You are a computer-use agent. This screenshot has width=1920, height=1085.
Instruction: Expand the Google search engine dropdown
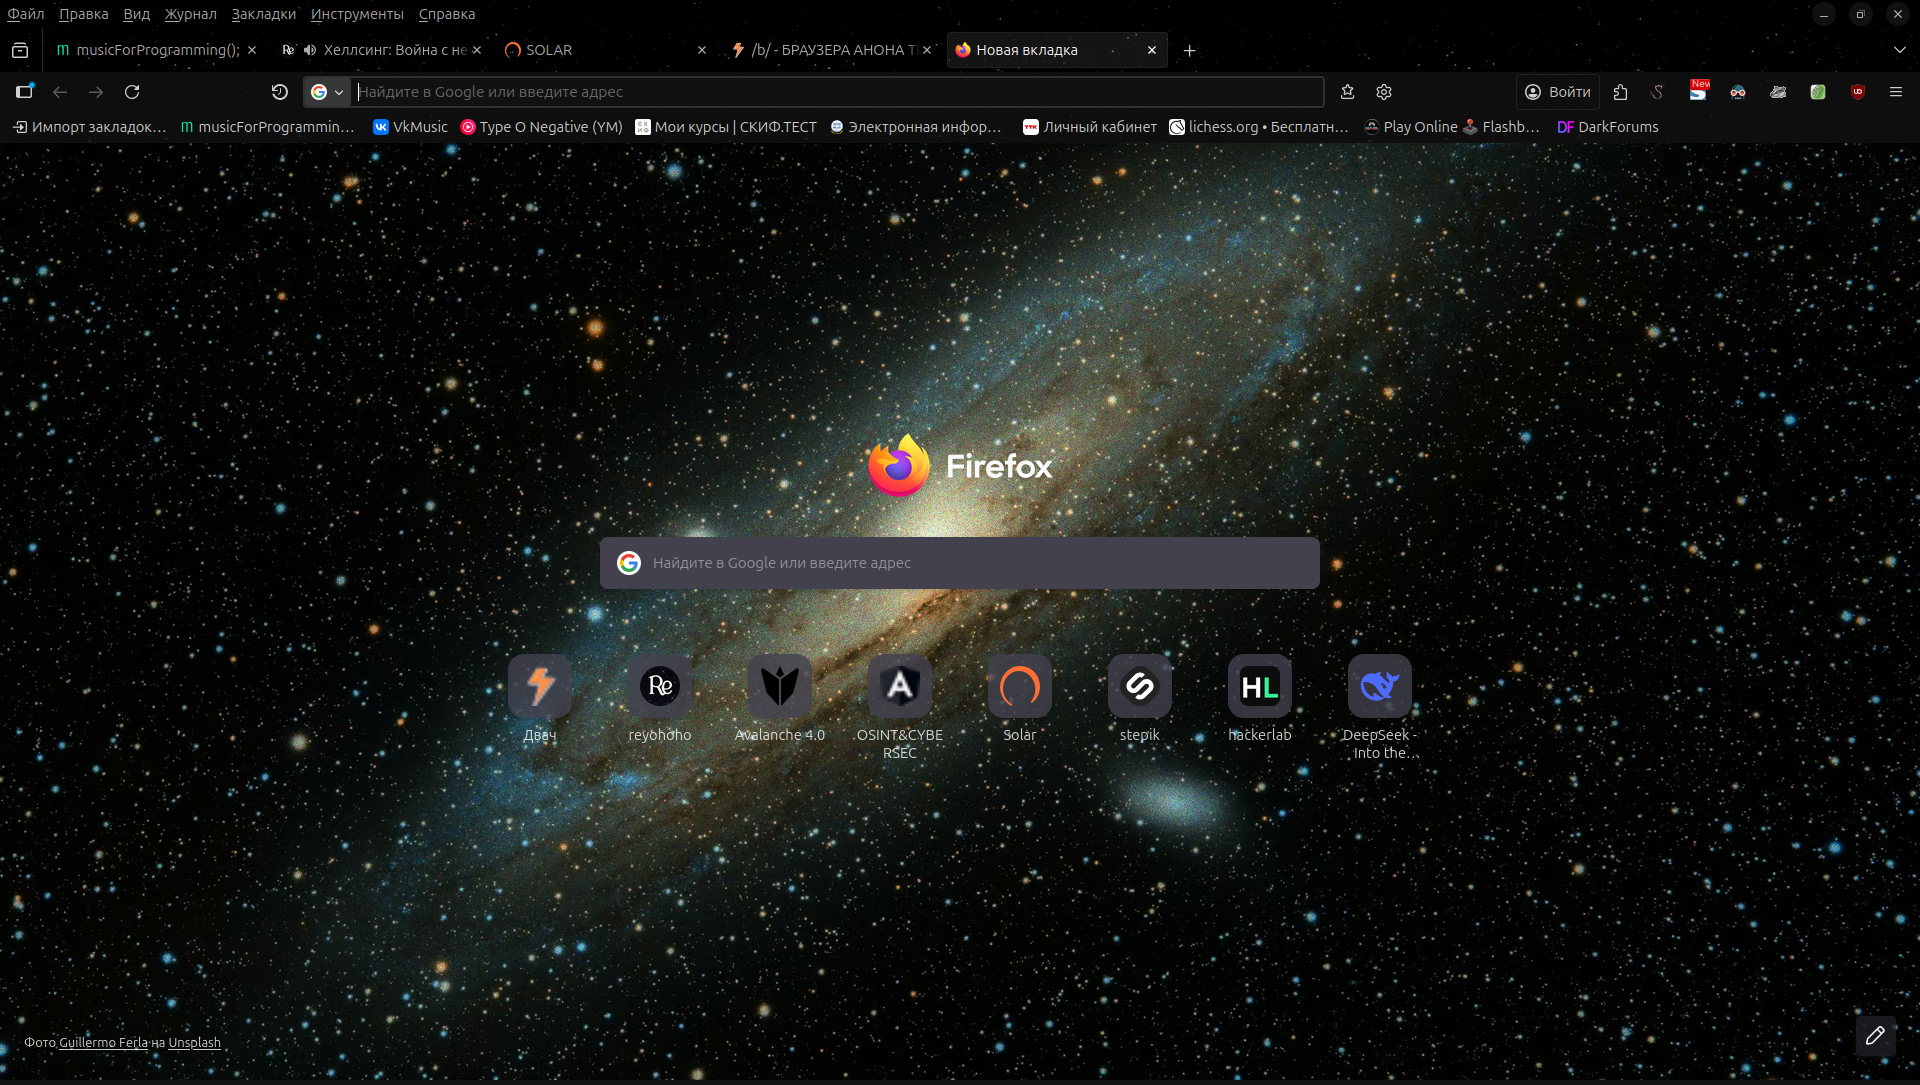327,92
